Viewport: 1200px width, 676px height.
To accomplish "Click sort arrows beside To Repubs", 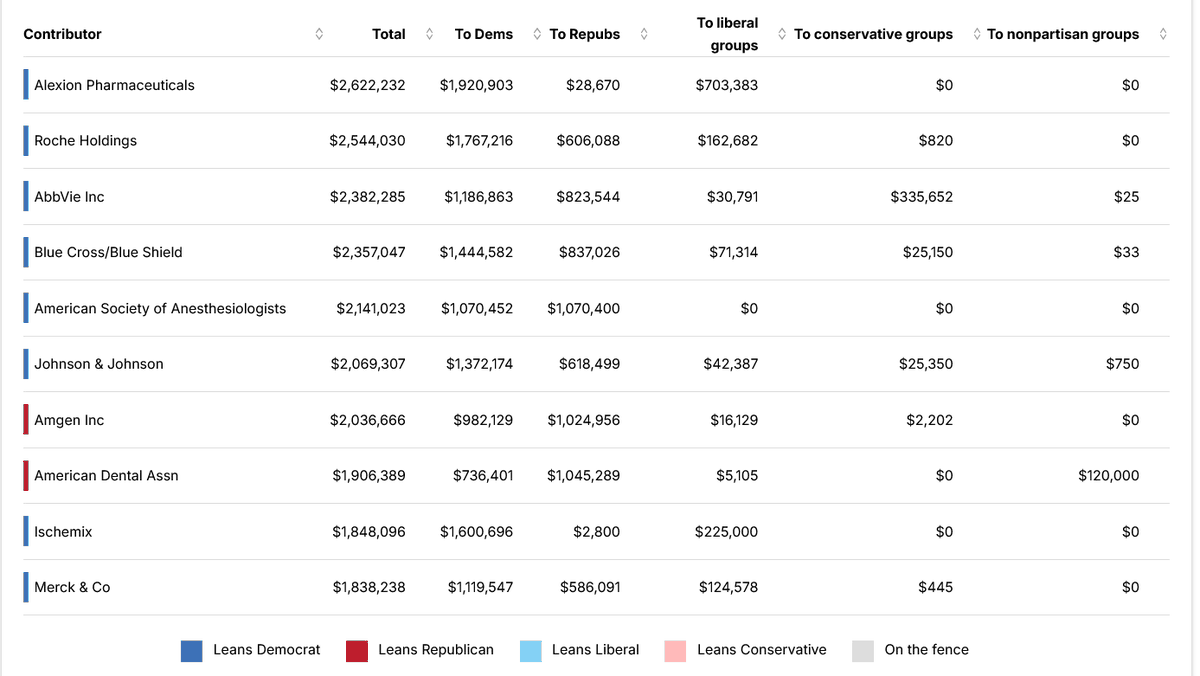I will click(644, 34).
